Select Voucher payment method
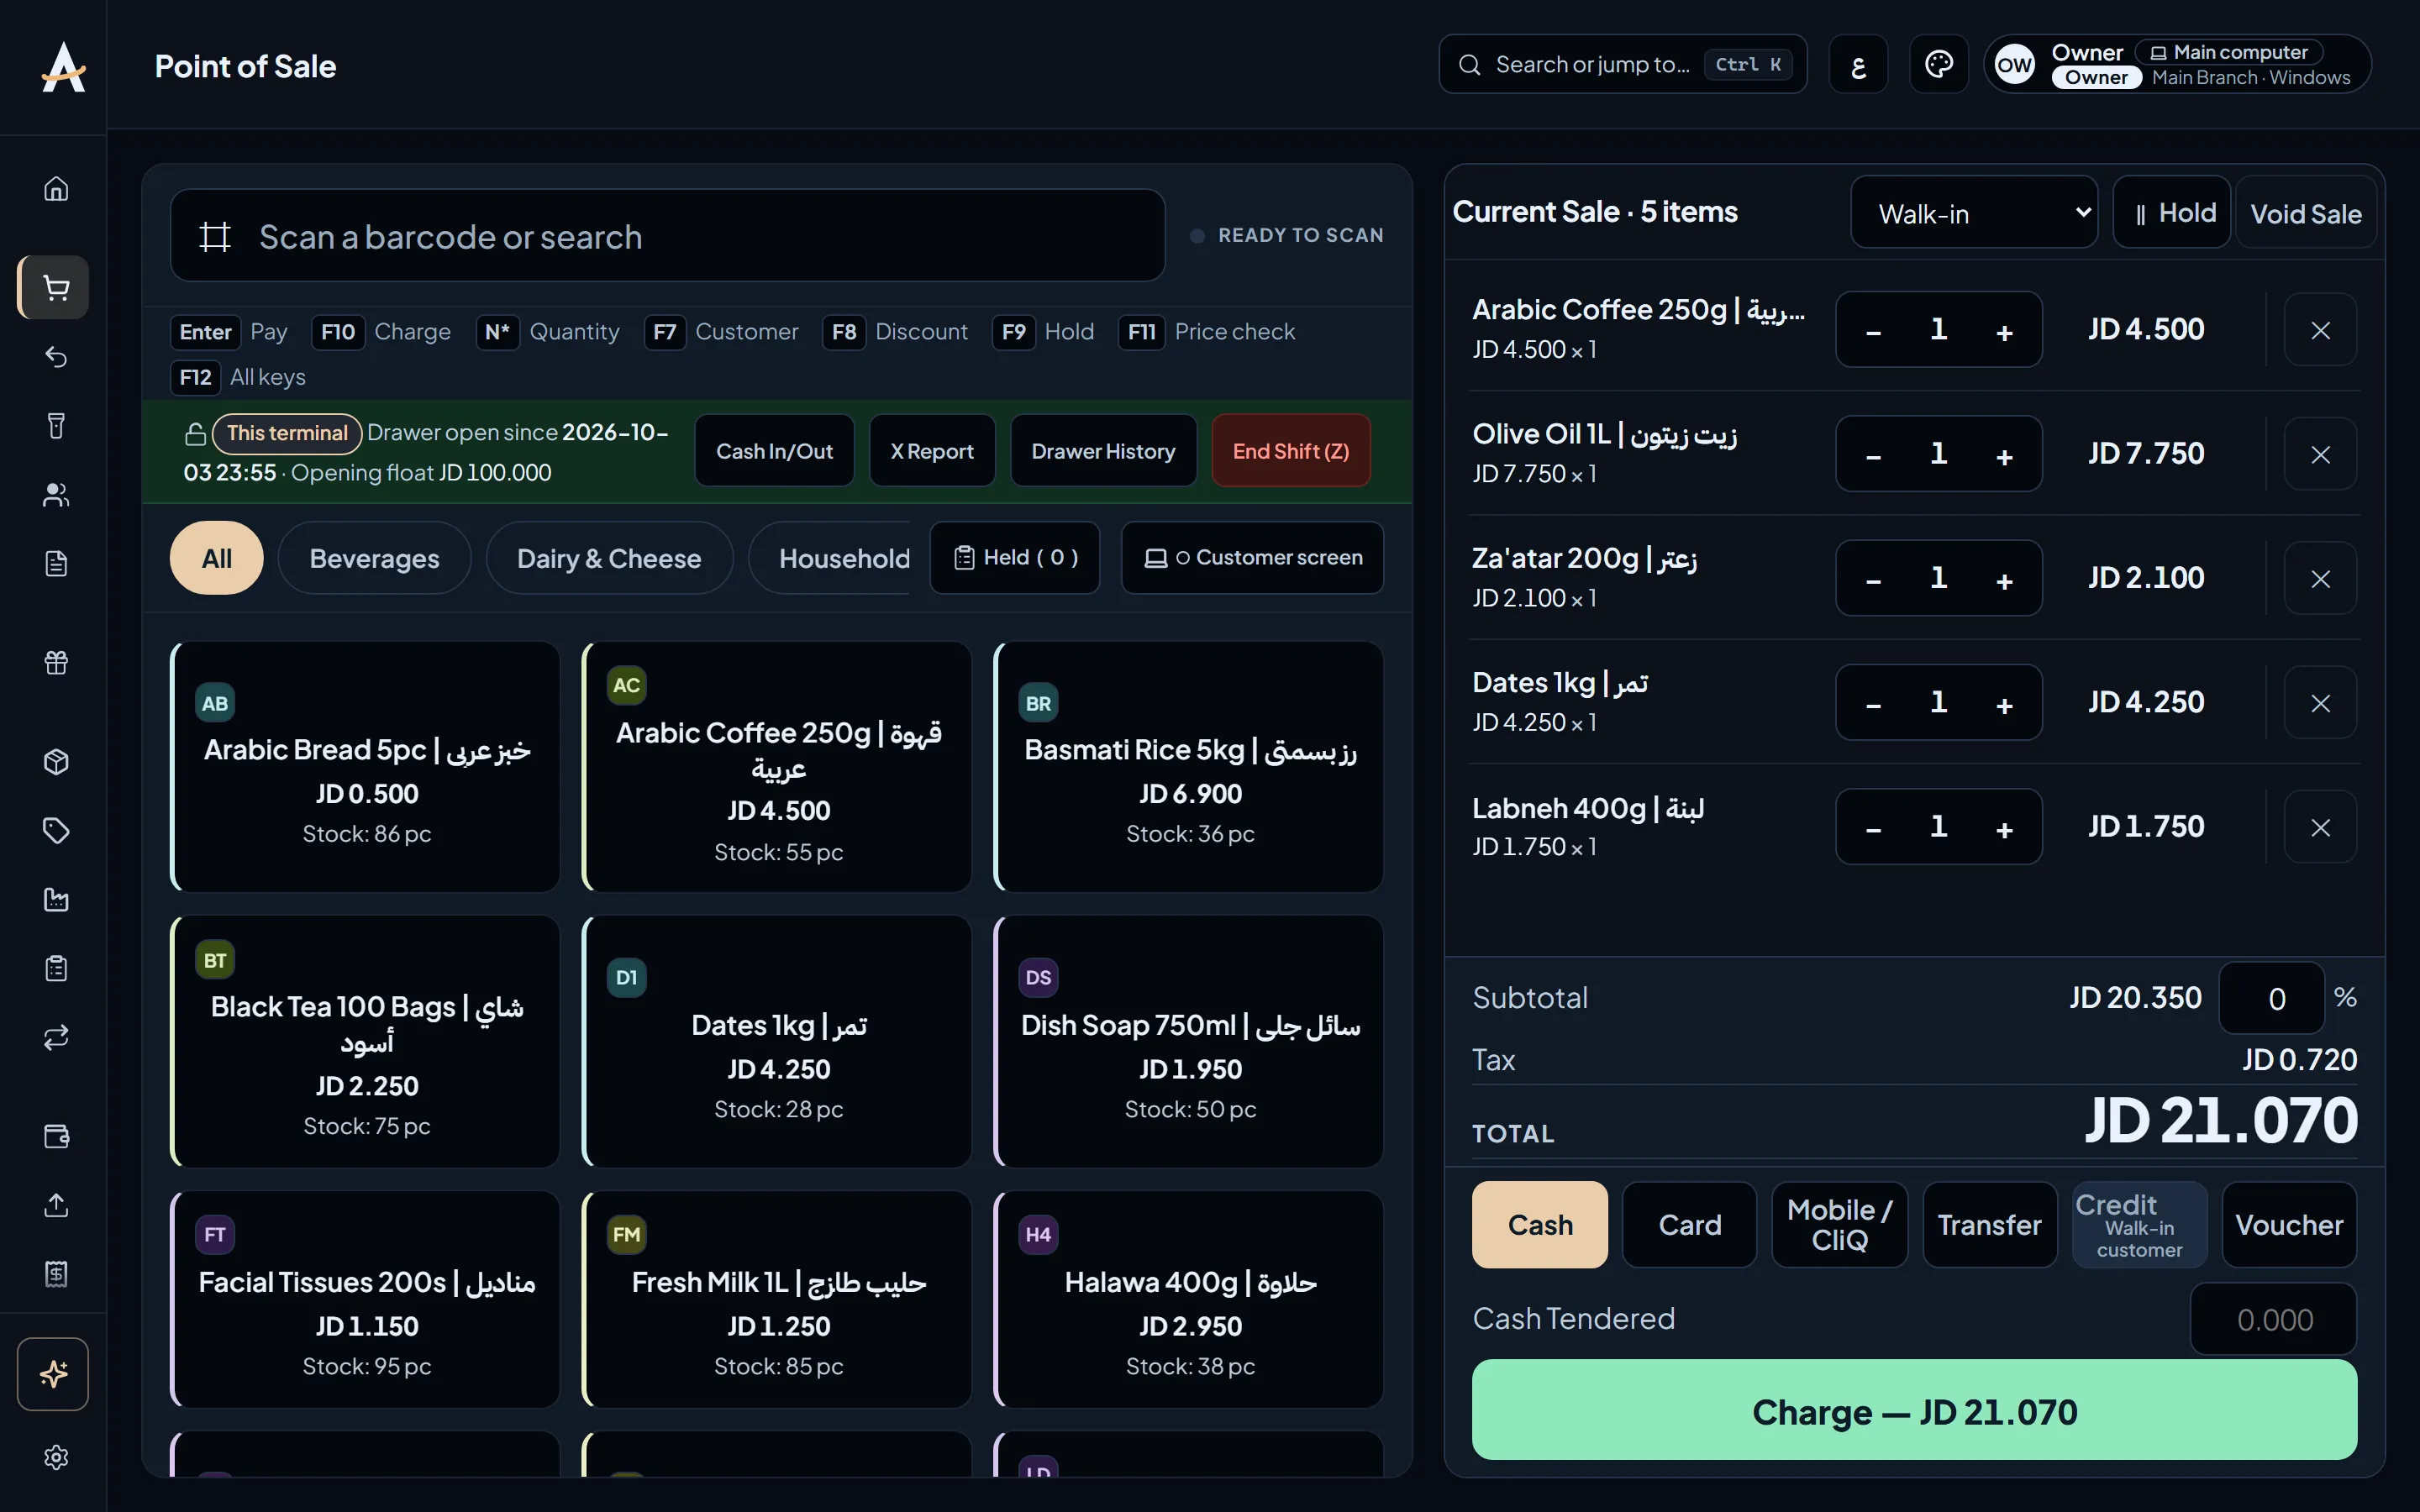Screen dimensions: 2420x1512 (x=2289, y=1225)
